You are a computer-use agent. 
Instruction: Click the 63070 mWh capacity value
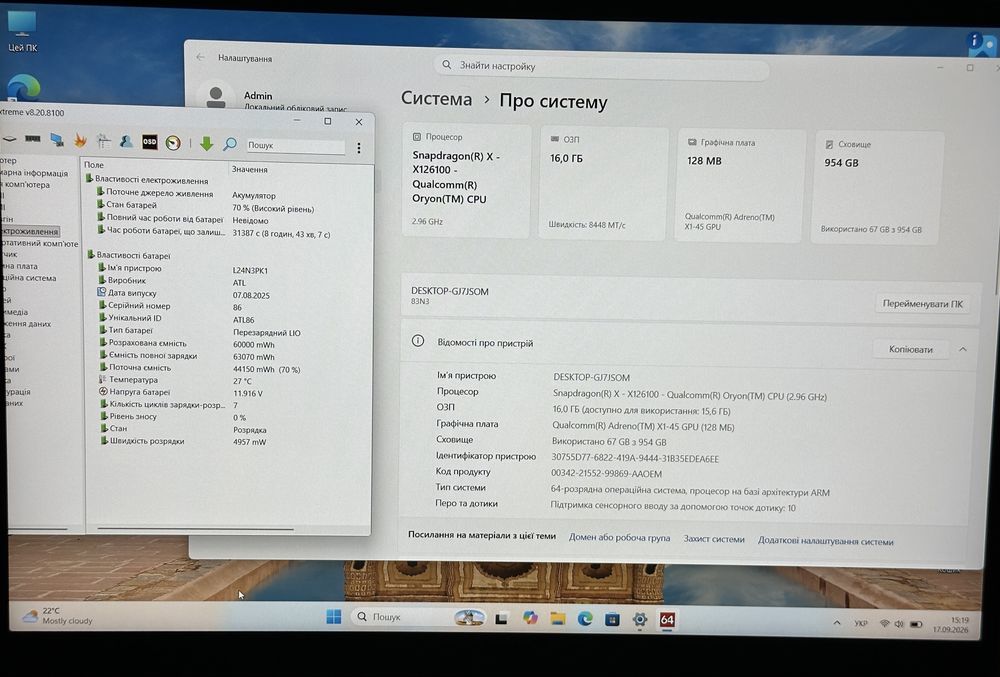(x=254, y=357)
